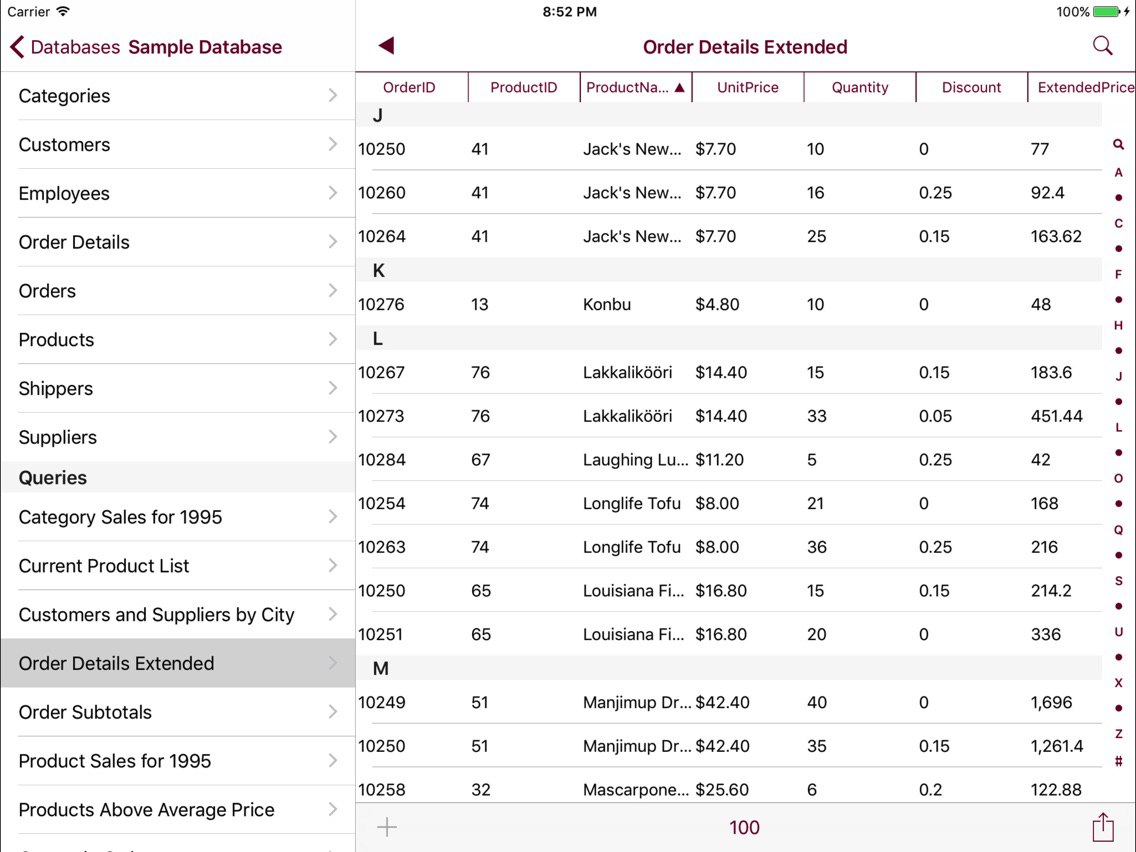Click the UnitPrice column header
This screenshot has width=1136, height=852.
(x=748, y=88)
